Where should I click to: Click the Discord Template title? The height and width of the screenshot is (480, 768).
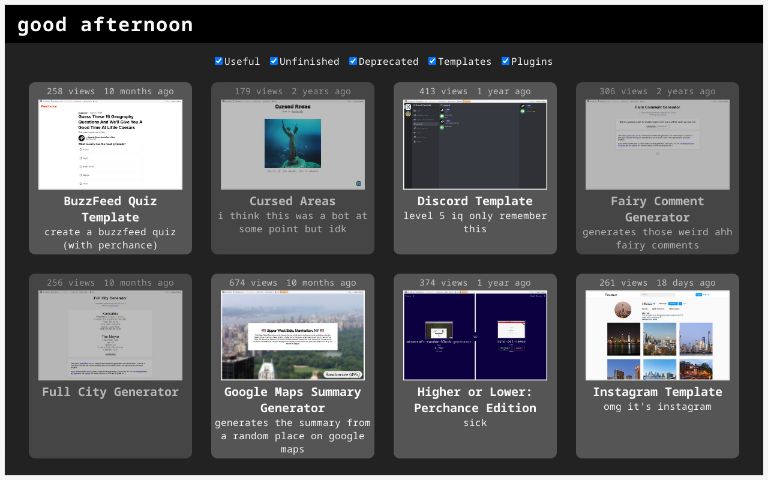pos(475,201)
